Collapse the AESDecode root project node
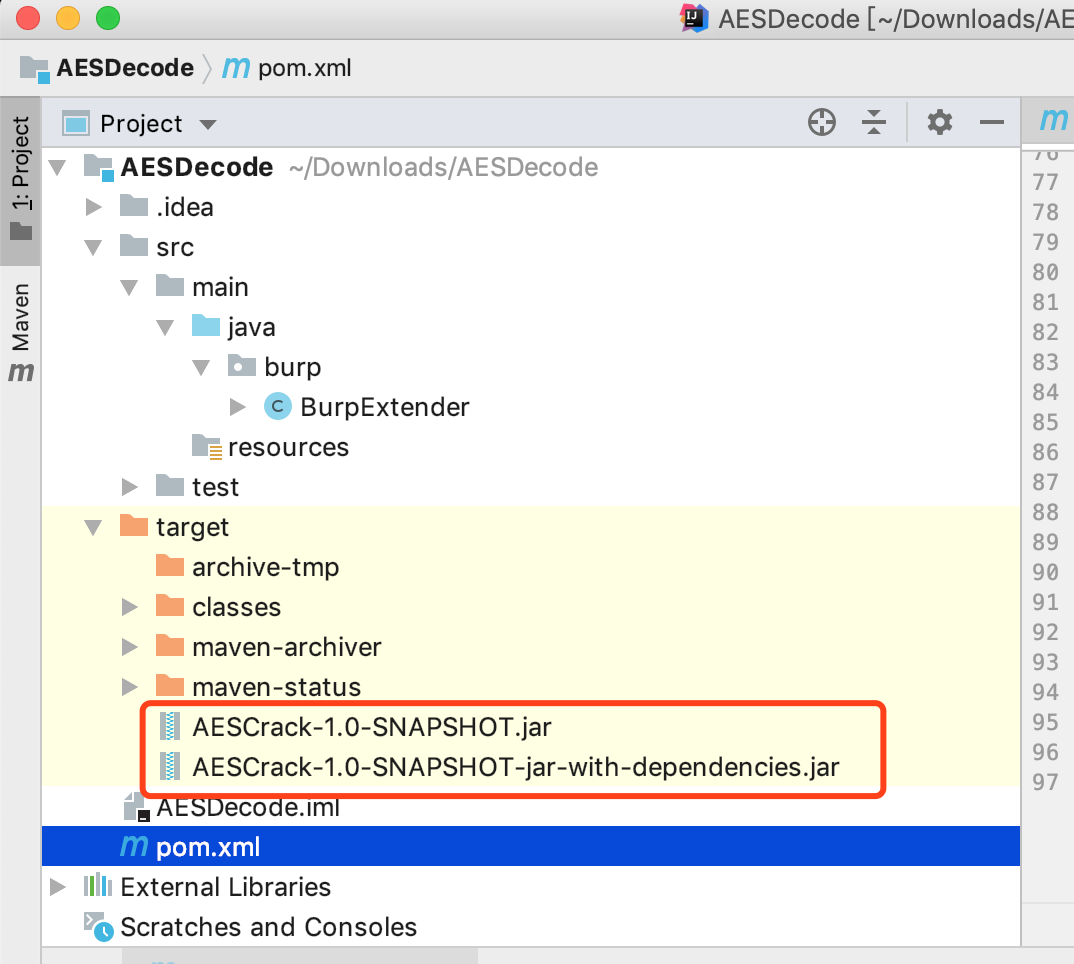Image resolution: width=1074 pixels, height=964 pixels. pos(58,167)
